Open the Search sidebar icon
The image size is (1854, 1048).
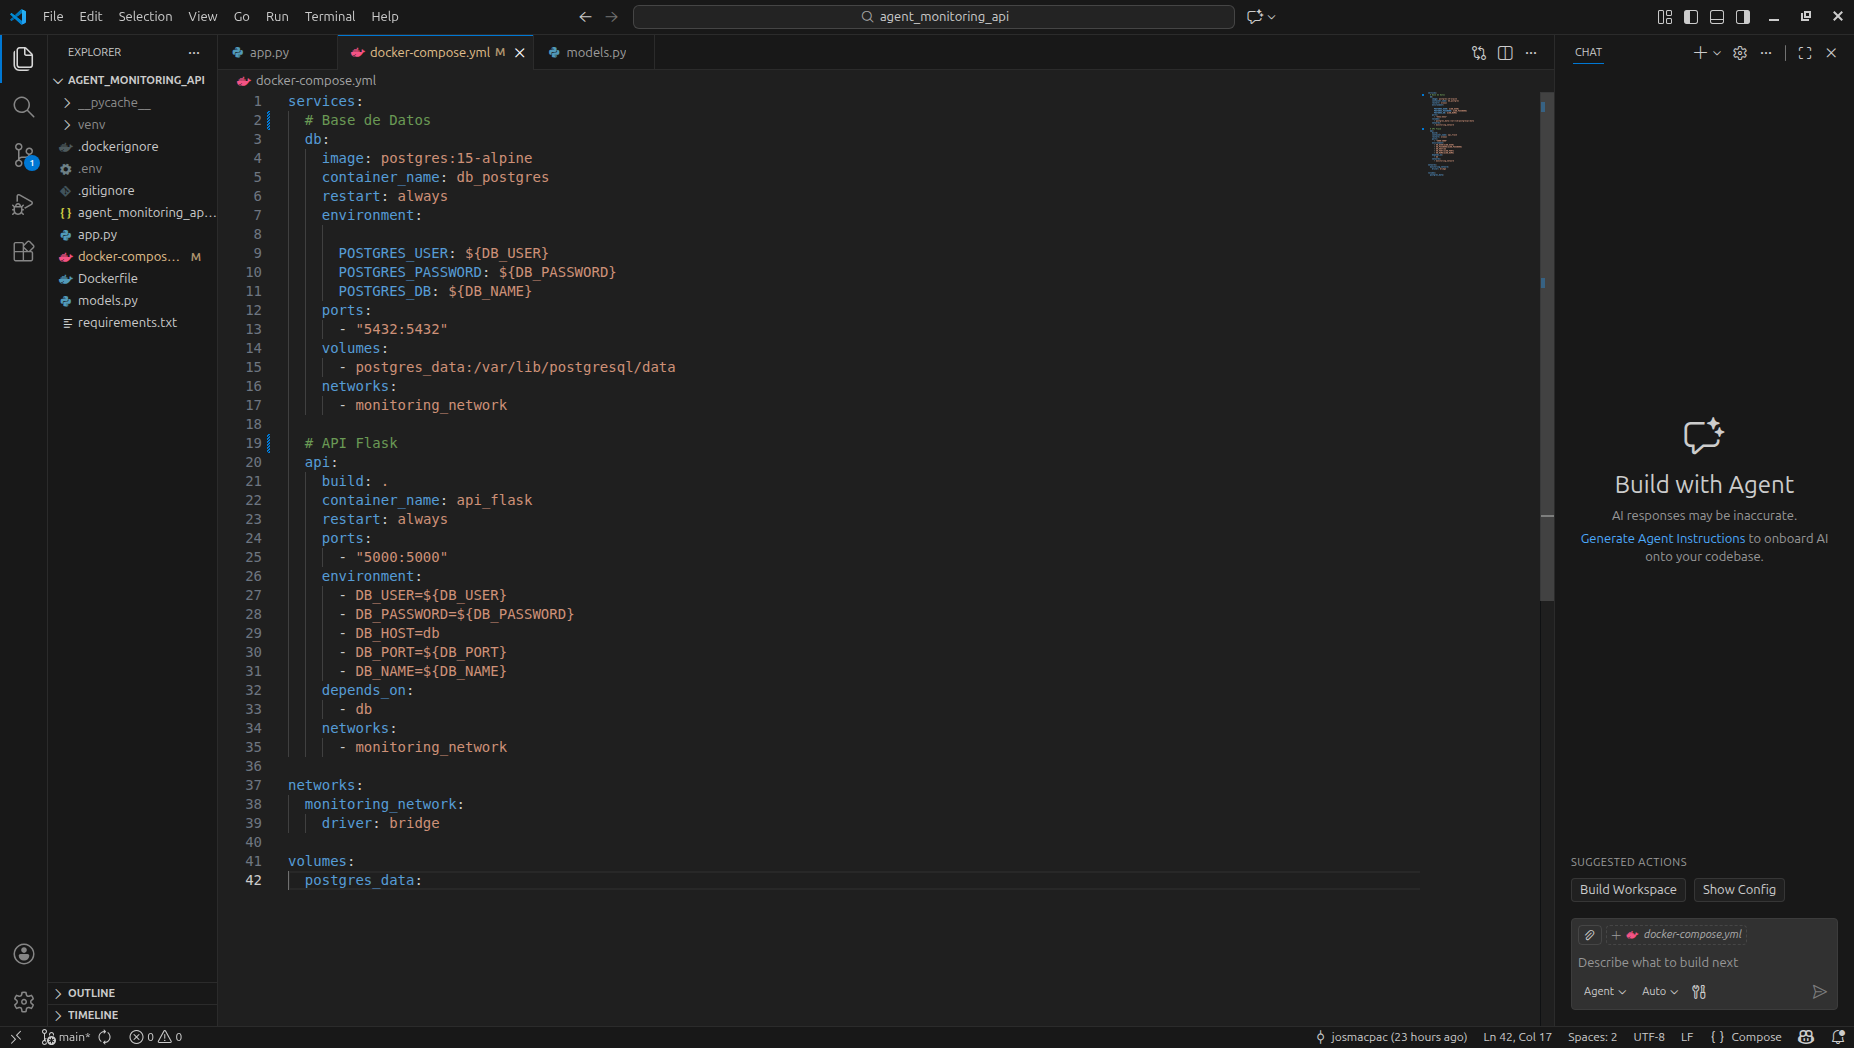[24, 107]
